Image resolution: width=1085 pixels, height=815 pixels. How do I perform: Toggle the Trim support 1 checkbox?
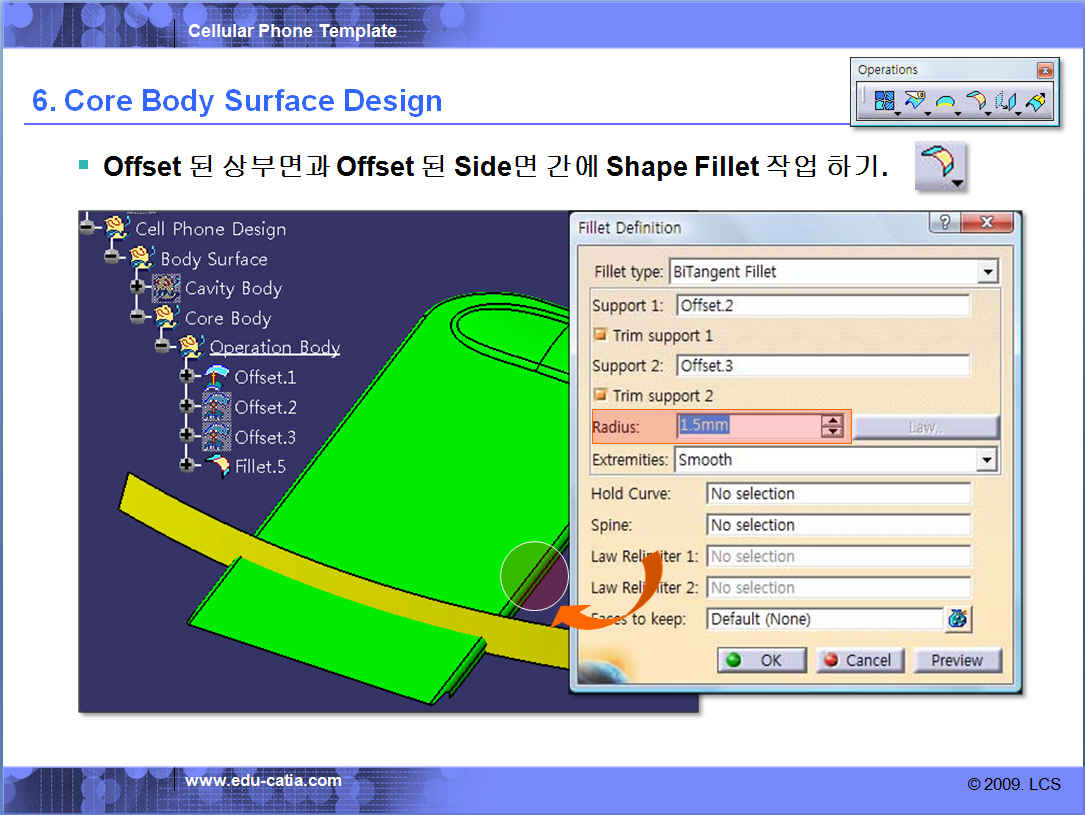(601, 336)
